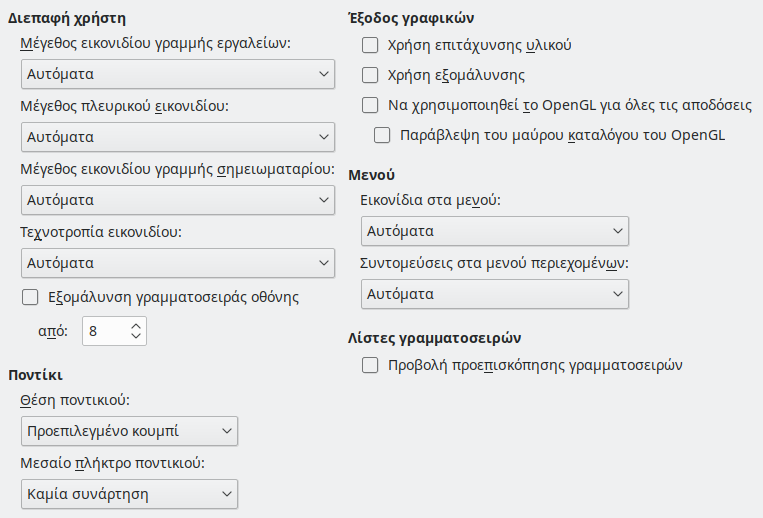This screenshot has width=763, height=518.
Task: Enable the 'Χρήση επιτάχυνσης υλικού' checkbox
Action: pyautogui.click(x=370, y=45)
